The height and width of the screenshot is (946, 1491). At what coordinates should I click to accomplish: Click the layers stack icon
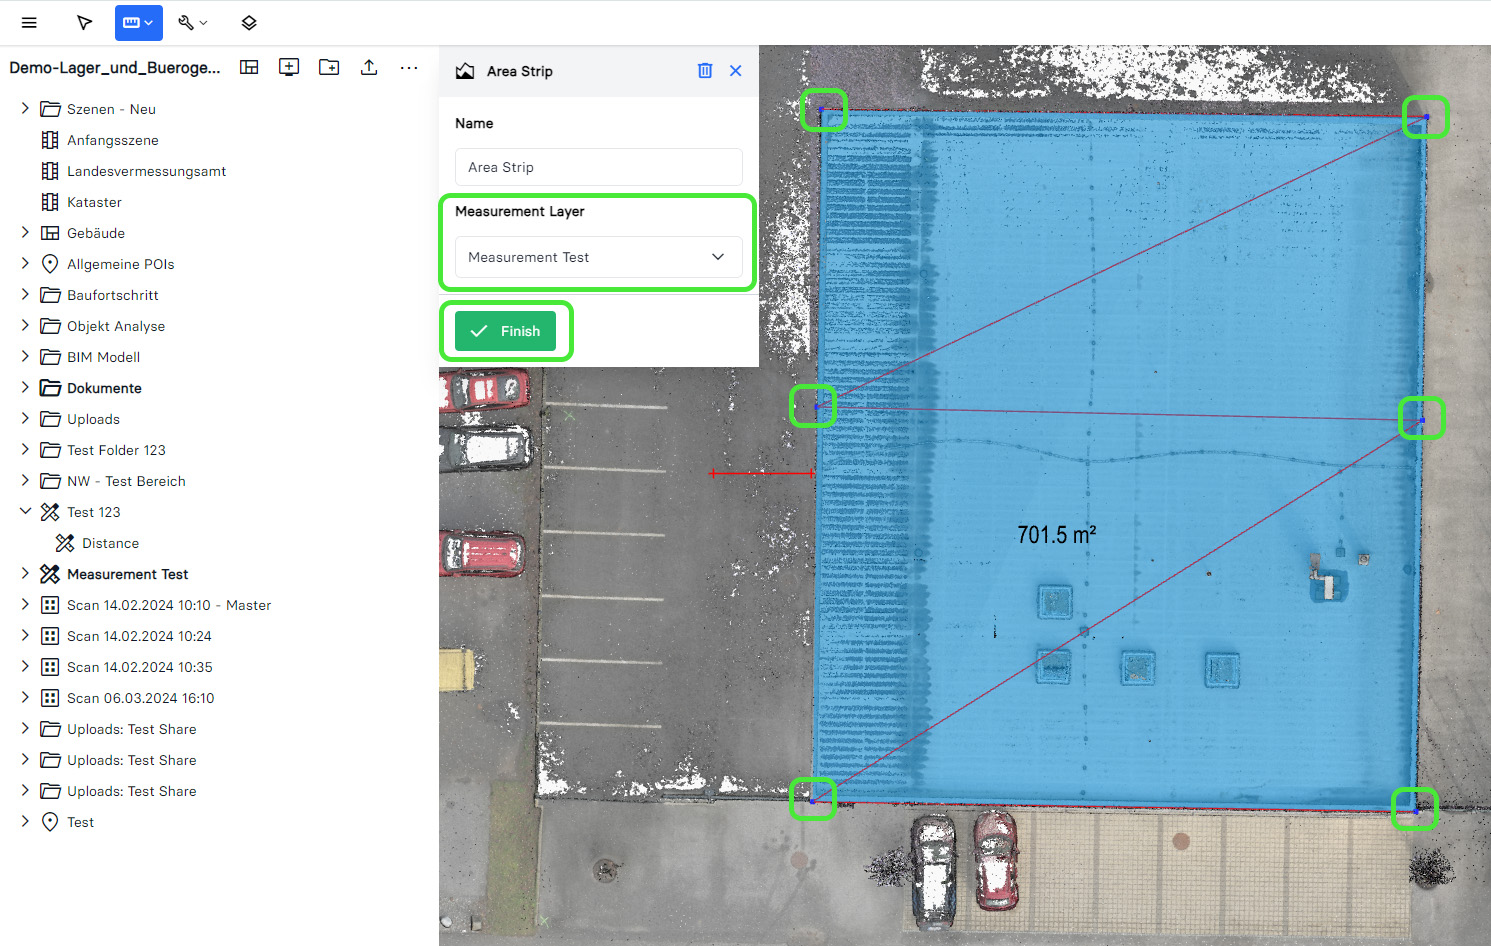(x=249, y=22)
